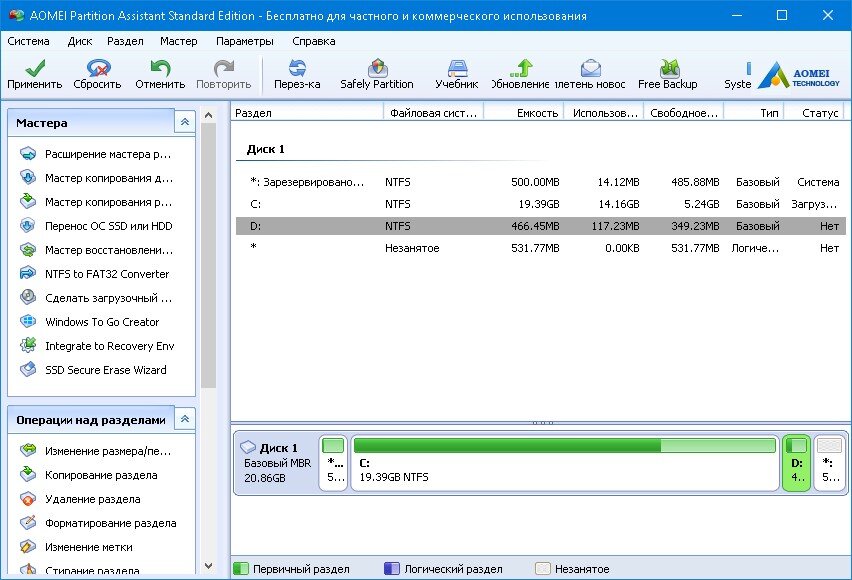Click the Обновление upgrade icon
Image resolution: width=852 pixels, height=580 pixels.
(521, 68)
